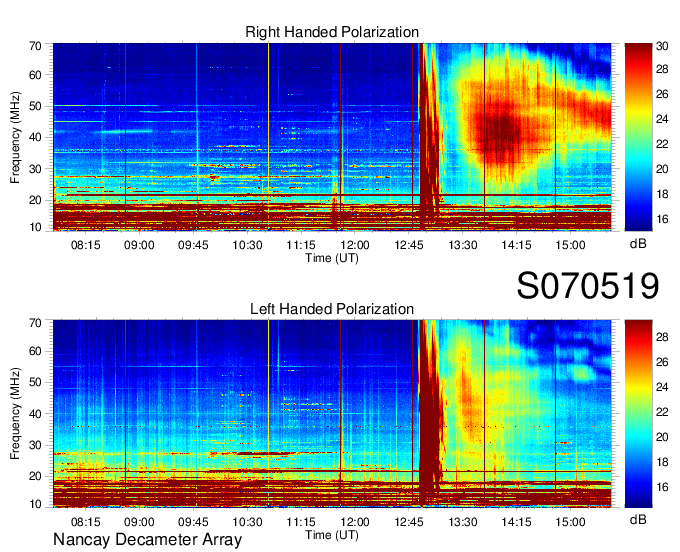Click the 24 dB value on Right Handed color bar

click(662, 119)
